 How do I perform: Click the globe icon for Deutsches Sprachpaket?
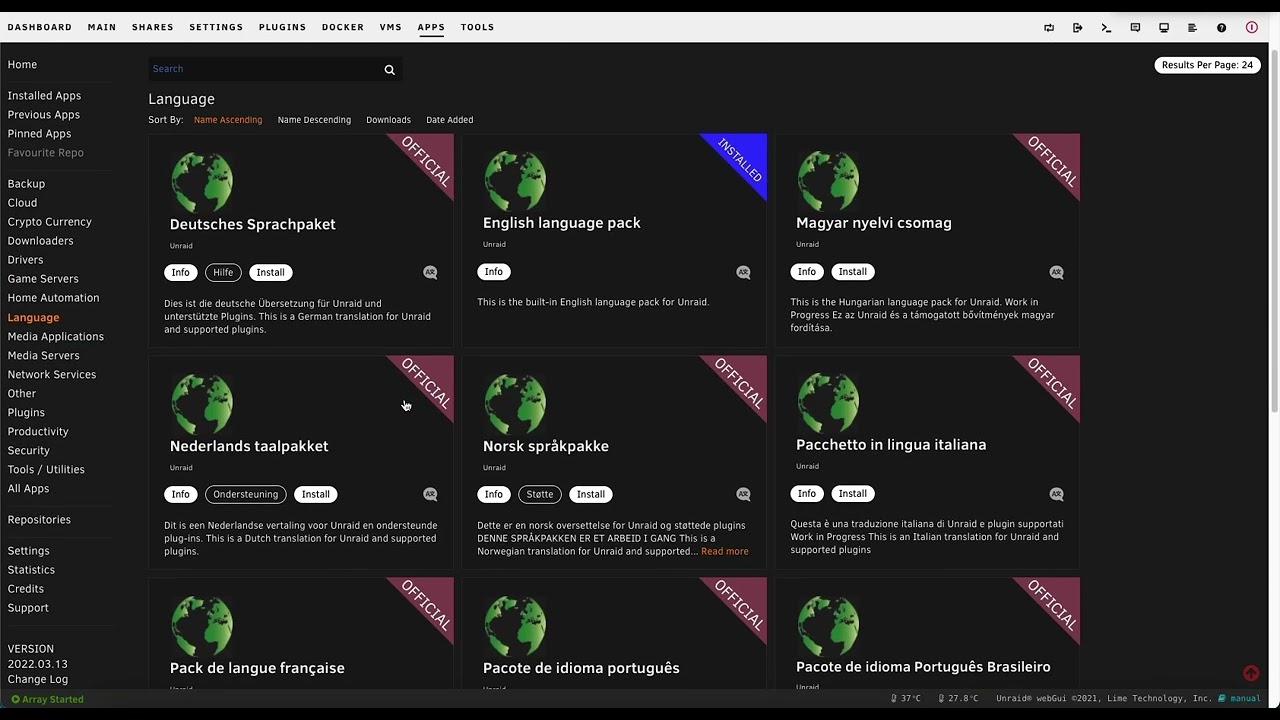[x=202, y=182]
